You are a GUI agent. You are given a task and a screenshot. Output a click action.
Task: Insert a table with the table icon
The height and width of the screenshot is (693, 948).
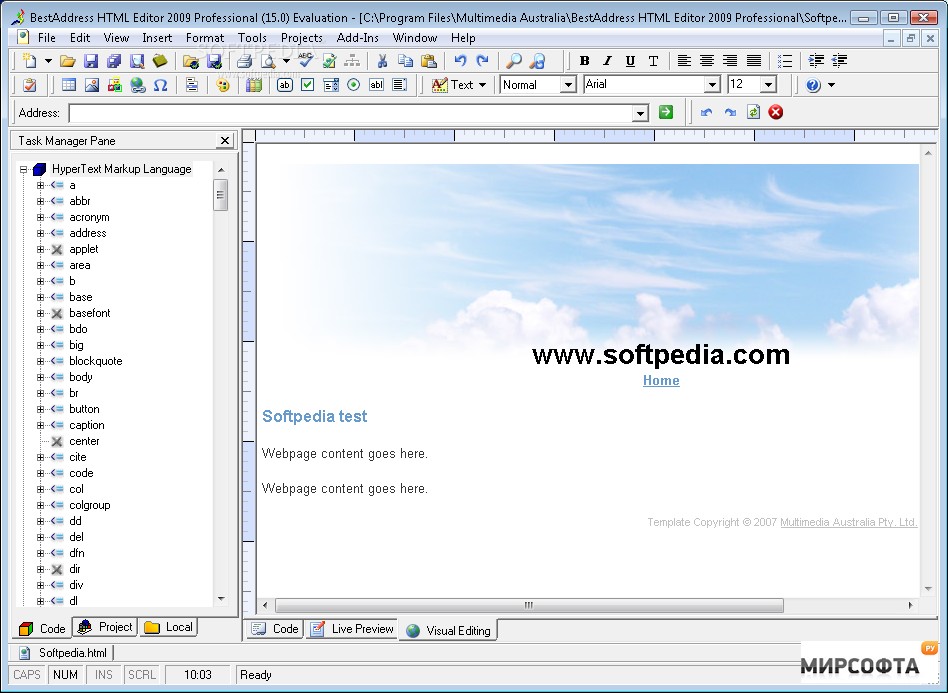point(69,85)
